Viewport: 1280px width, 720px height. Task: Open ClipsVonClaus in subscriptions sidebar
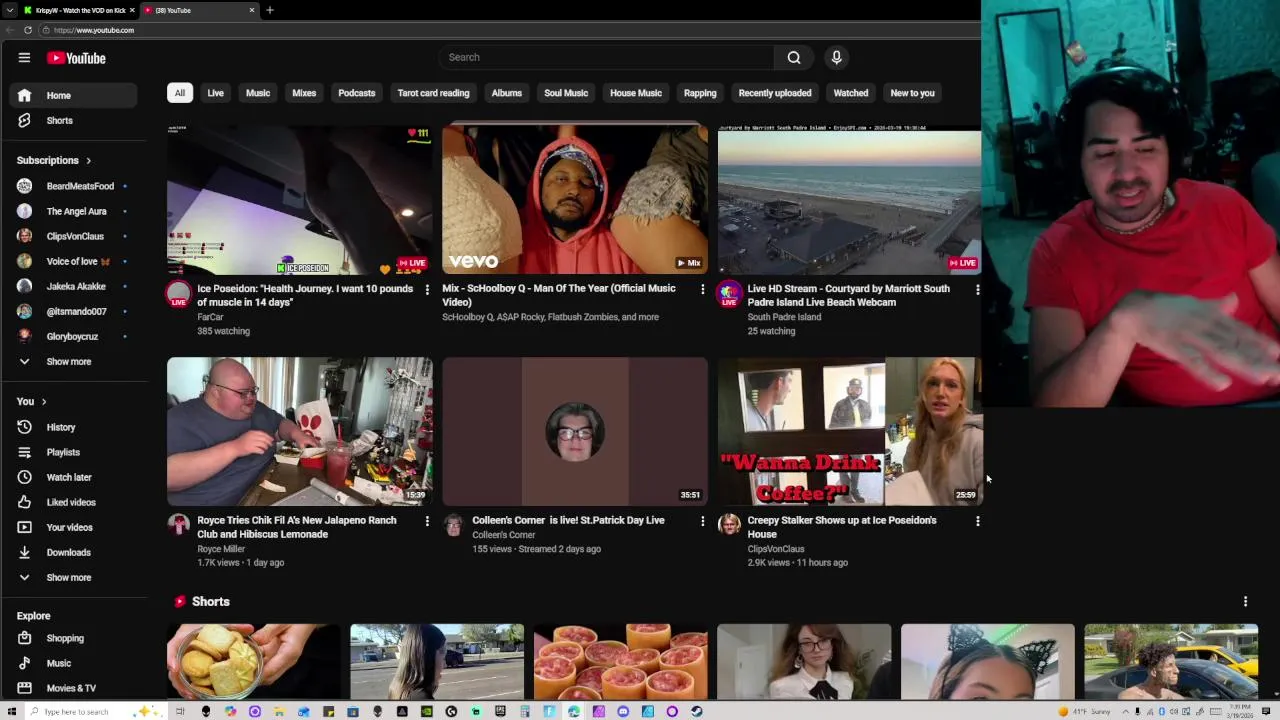tap(72, 236)
